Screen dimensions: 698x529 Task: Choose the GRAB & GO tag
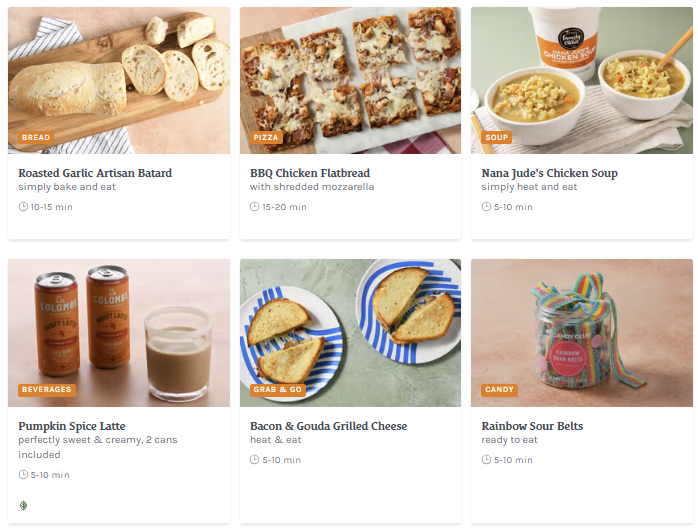(x=278, y=390)
